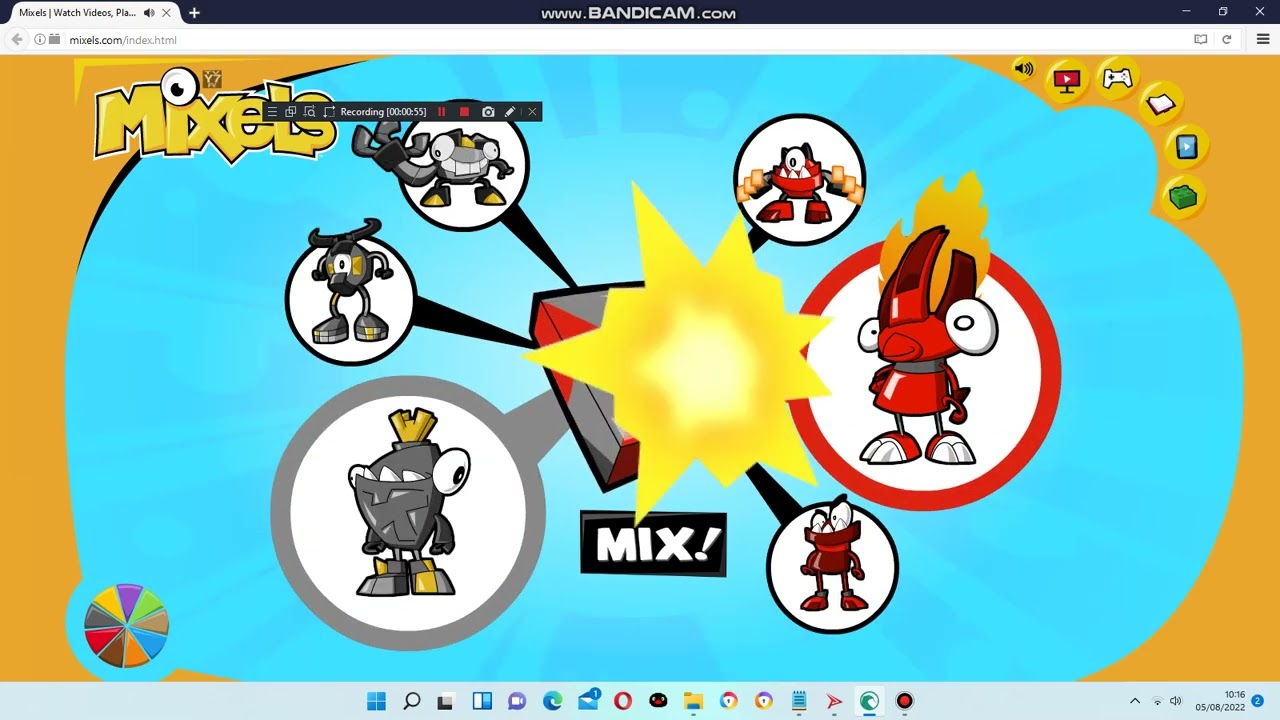Open File Explorer from the taskbar
The width and height of the screenshot is (1280, 720).
[x=693, y=701]
